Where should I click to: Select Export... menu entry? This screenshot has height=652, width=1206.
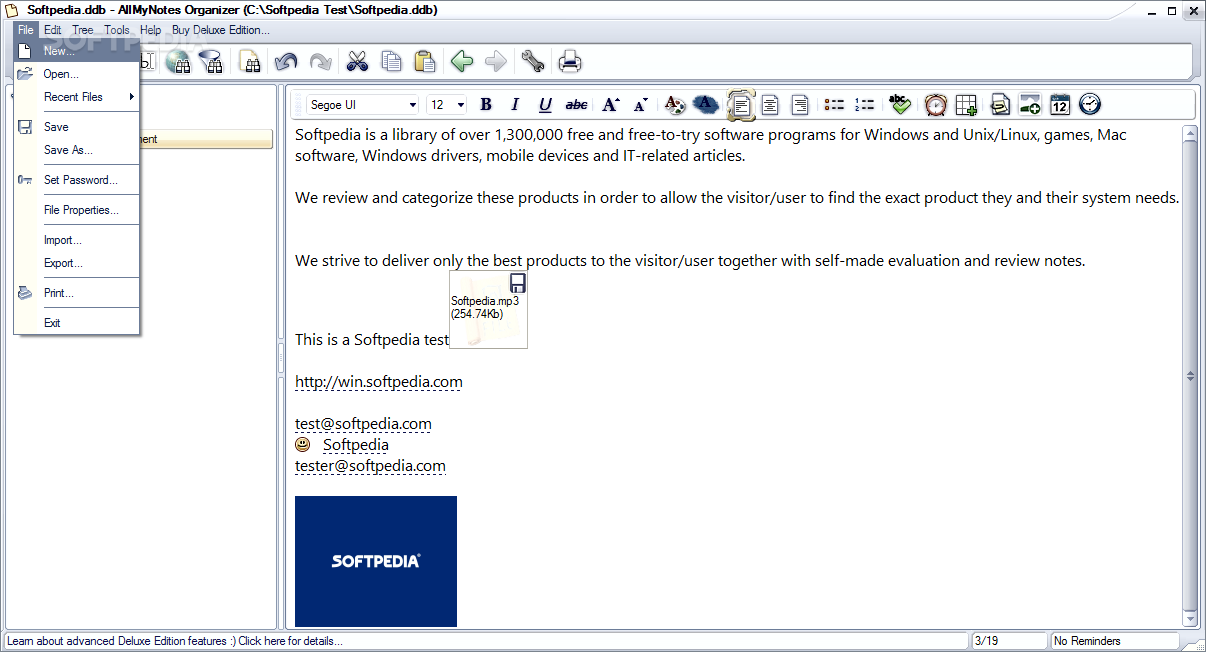[x=77, y=263]
